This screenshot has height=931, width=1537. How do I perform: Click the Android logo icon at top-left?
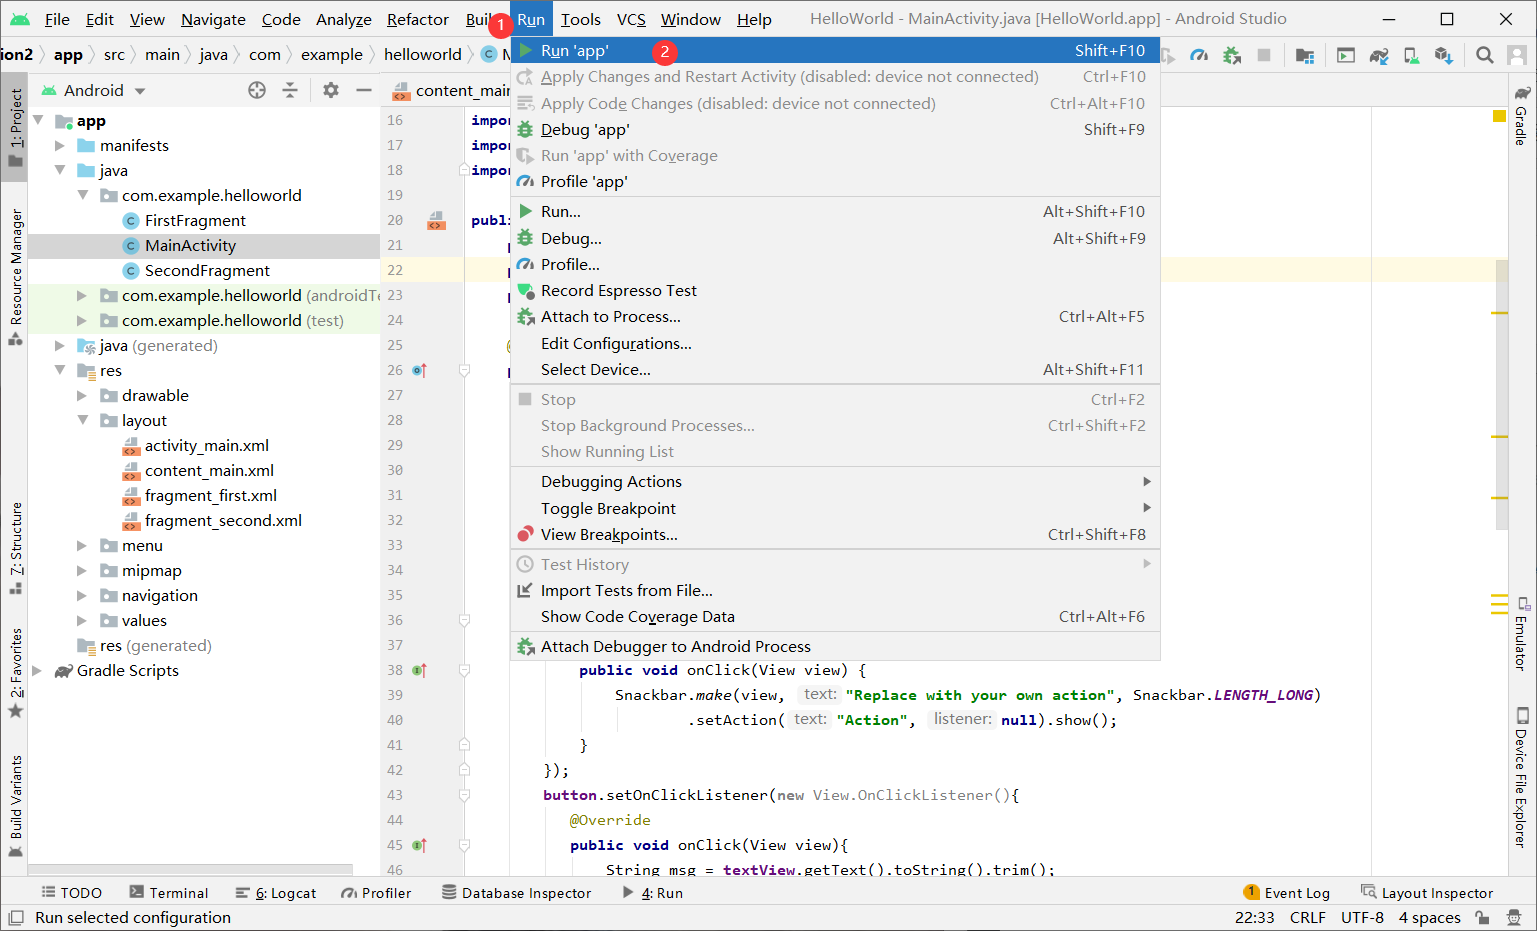(19, 19)
